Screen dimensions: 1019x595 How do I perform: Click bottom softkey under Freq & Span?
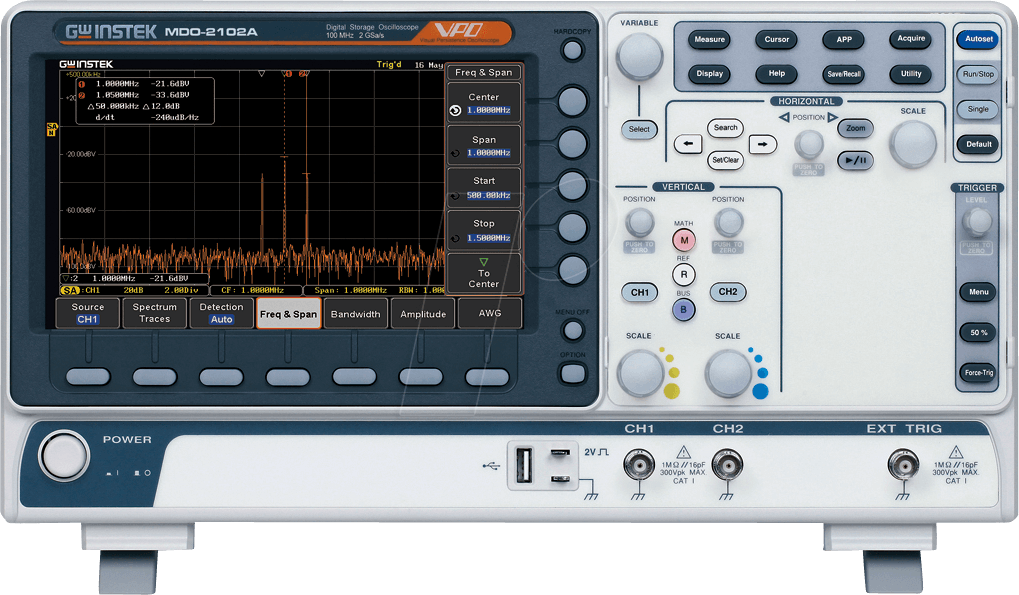tap(288, 377)
